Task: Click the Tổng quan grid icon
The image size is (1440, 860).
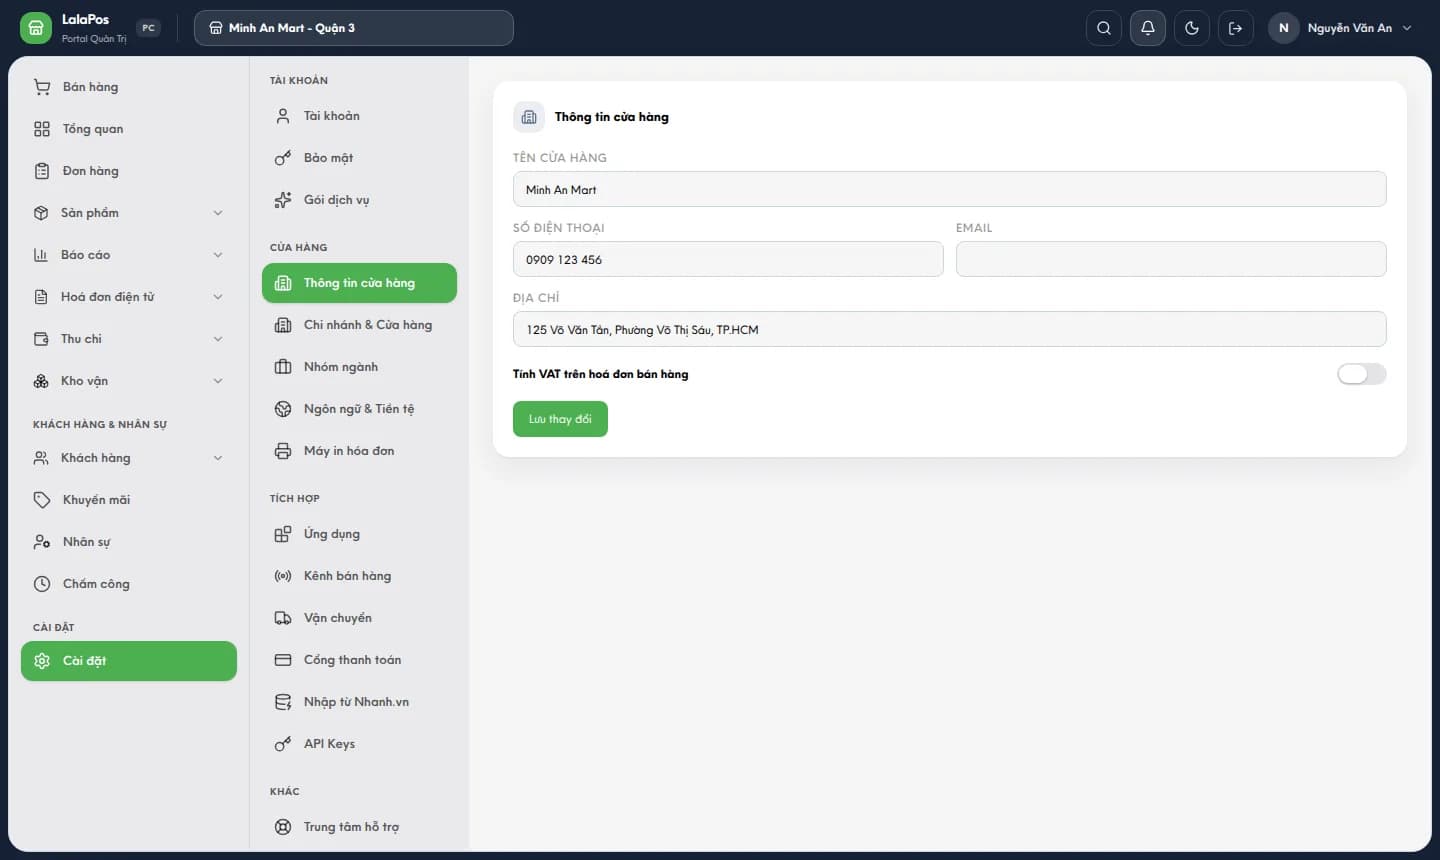Action: [42, 129]
